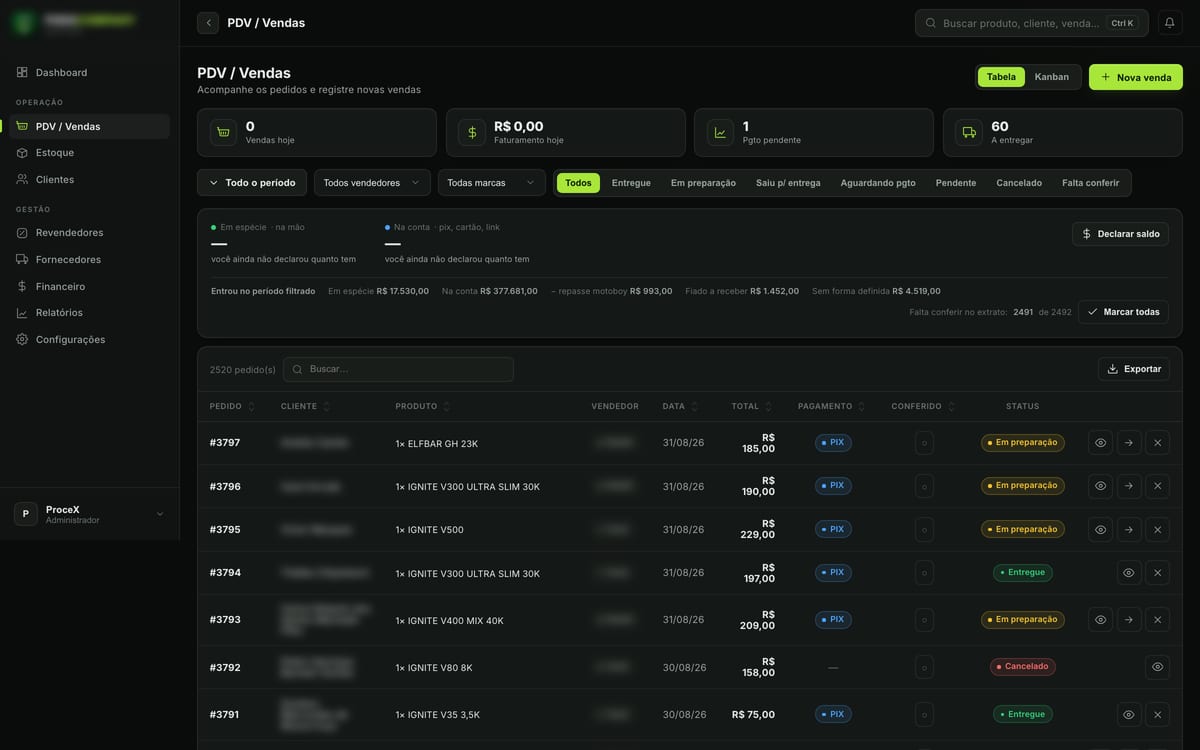
Task: Toggle conferido checkbox for order #3795
Action: click(924, 530)
